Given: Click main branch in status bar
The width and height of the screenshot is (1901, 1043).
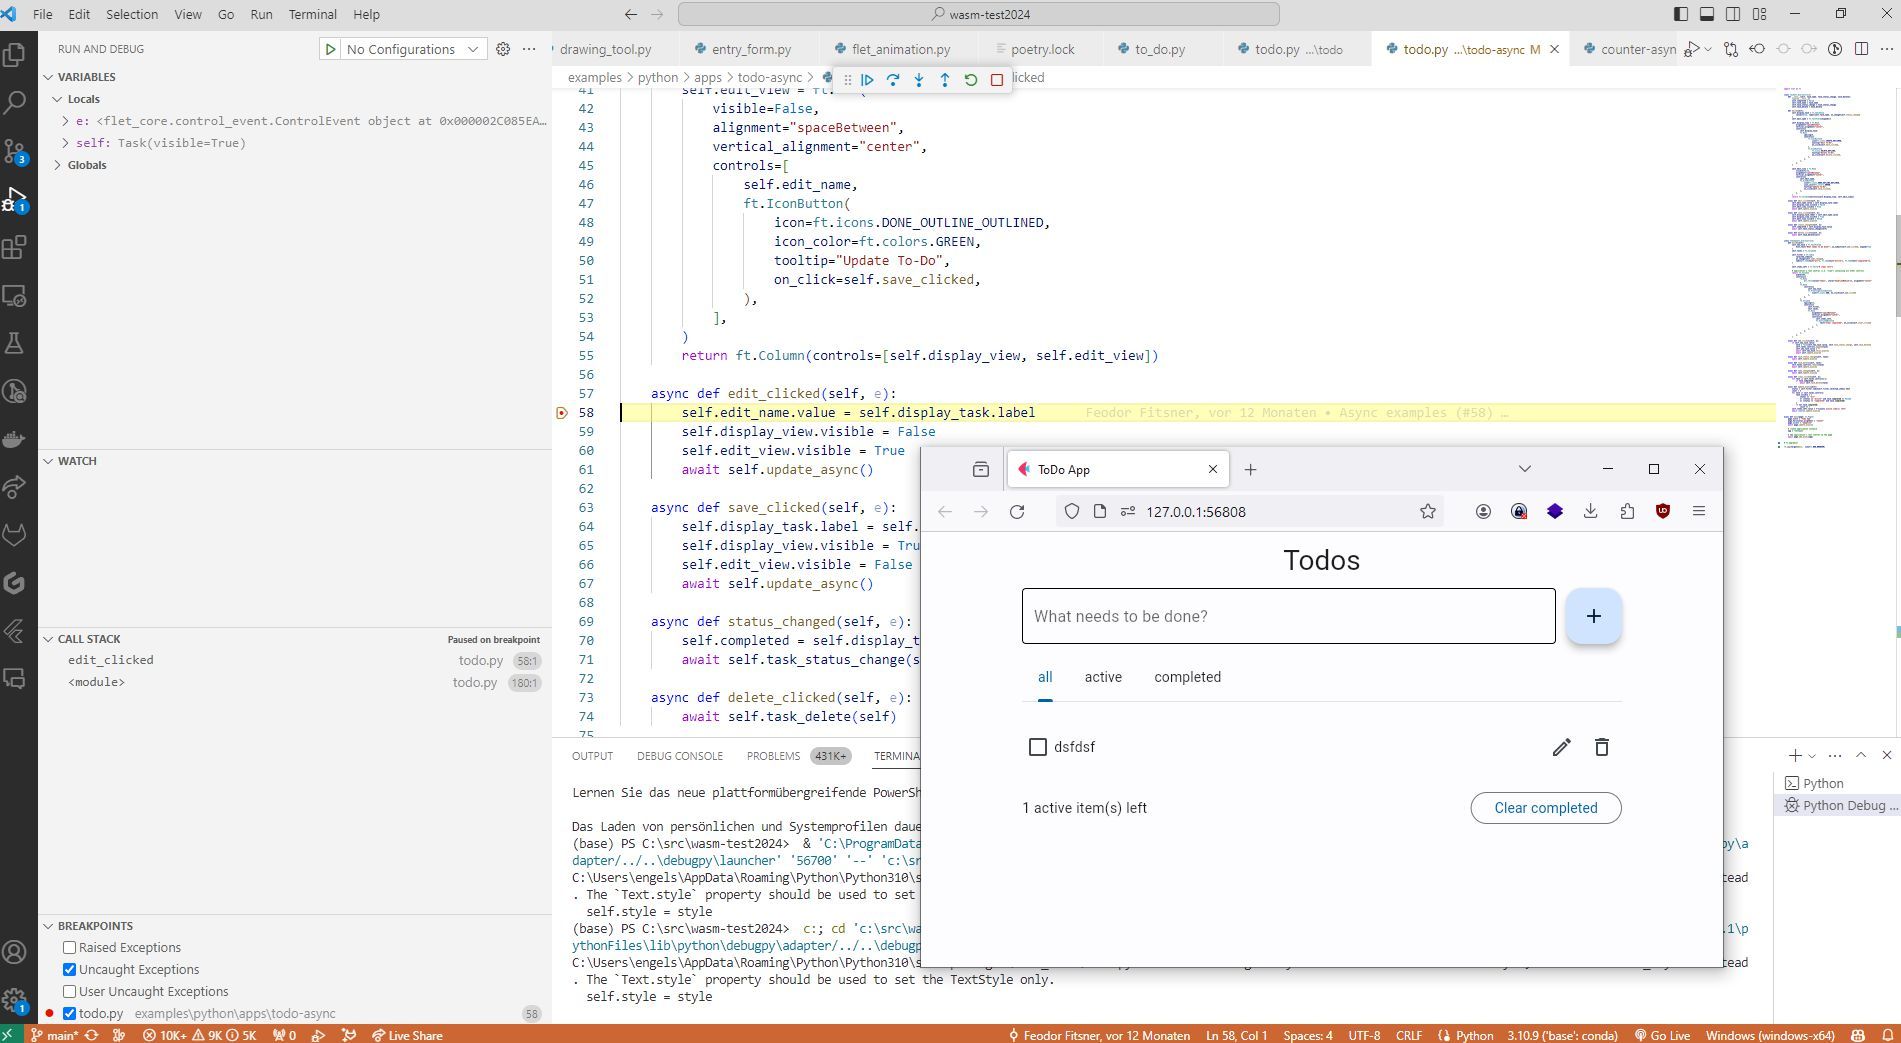Looking at the screenshot, I should [54, 1035].
